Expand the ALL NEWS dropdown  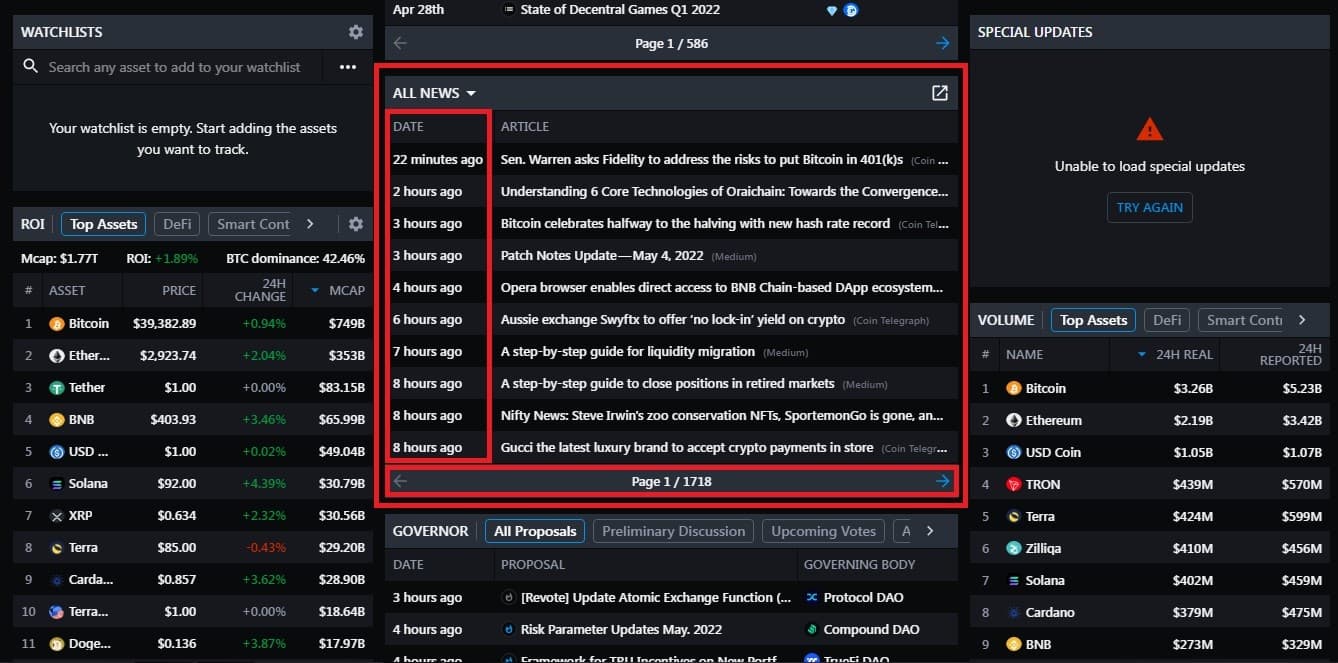434,93
